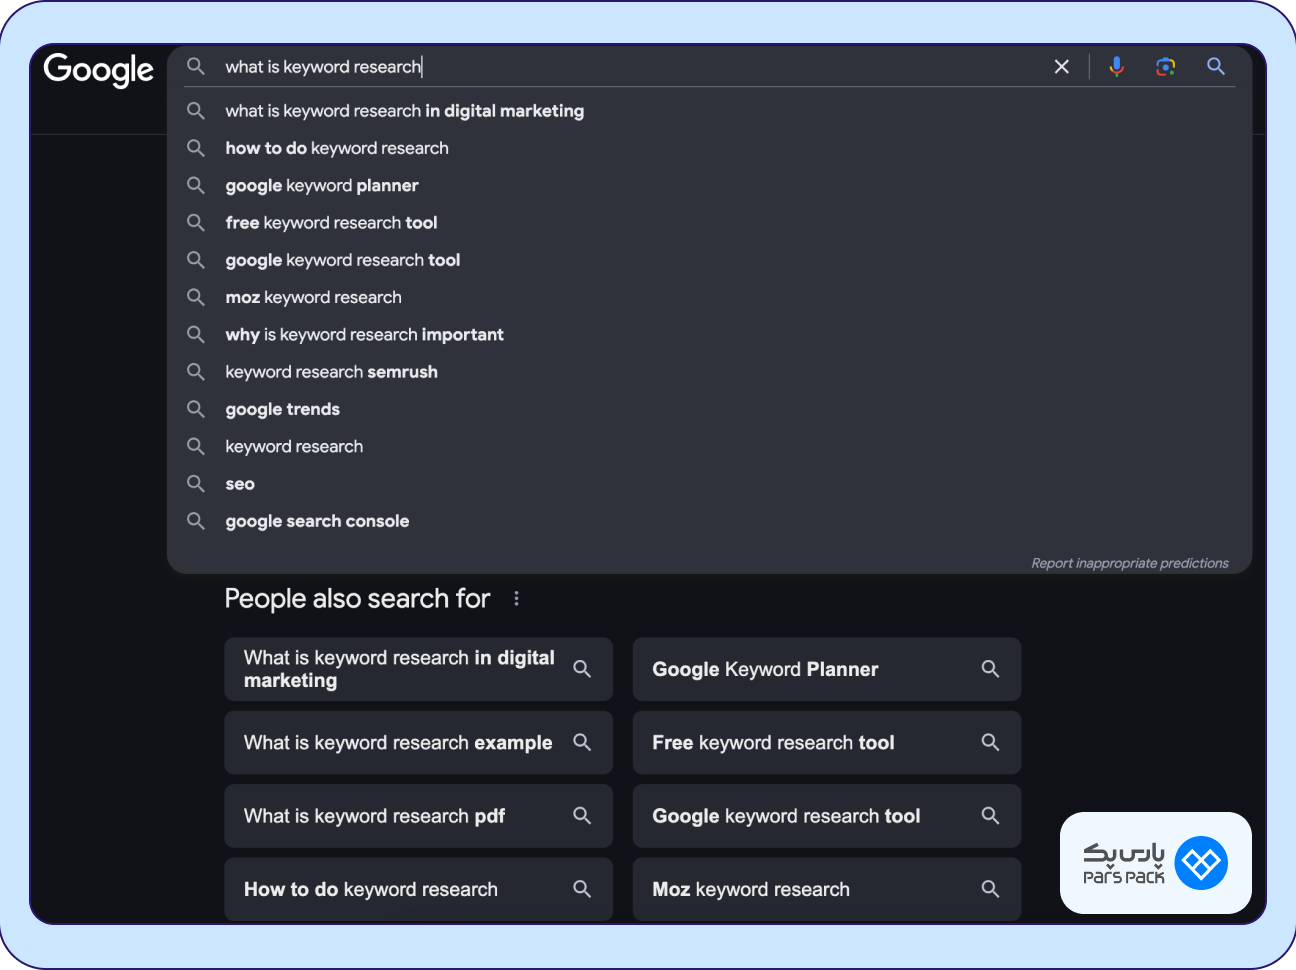Click magnifier icon beside 'seo' suggestion
Image resolution: width=1296 pixels, height=970 pixels.
[x=196, y=484]
